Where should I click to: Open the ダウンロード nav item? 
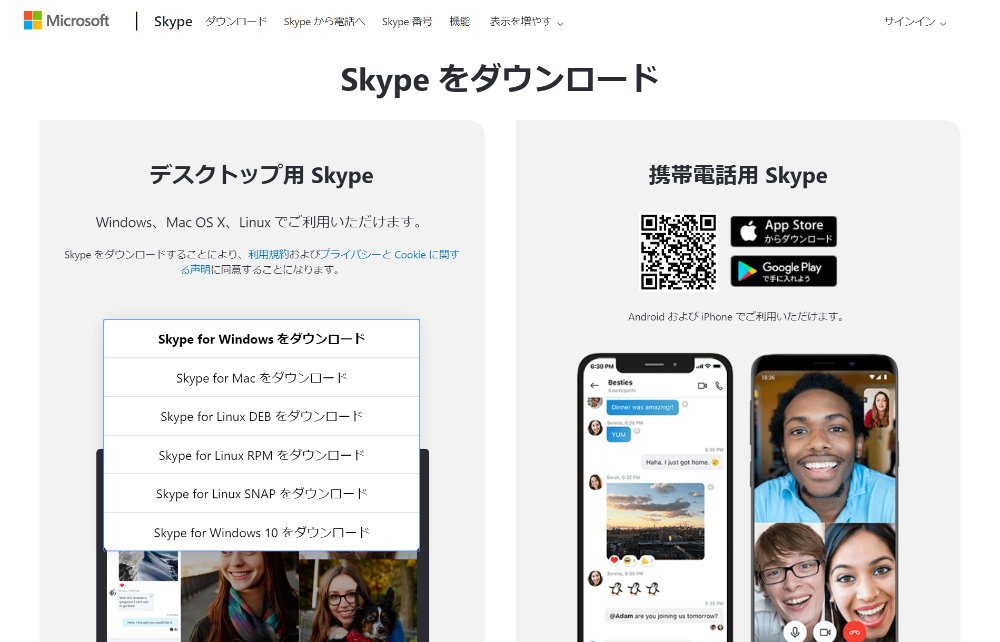[236, 21]
